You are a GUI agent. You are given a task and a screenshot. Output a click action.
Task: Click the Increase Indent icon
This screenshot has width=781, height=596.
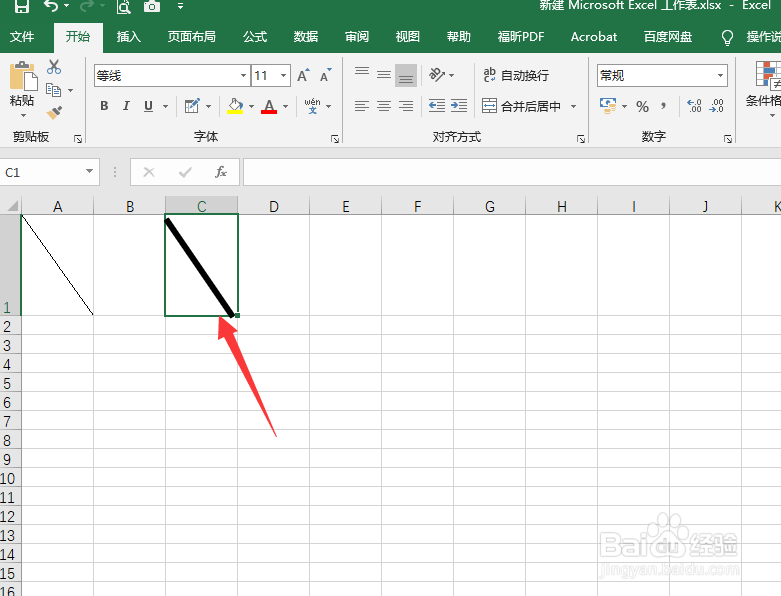point(459,106)
